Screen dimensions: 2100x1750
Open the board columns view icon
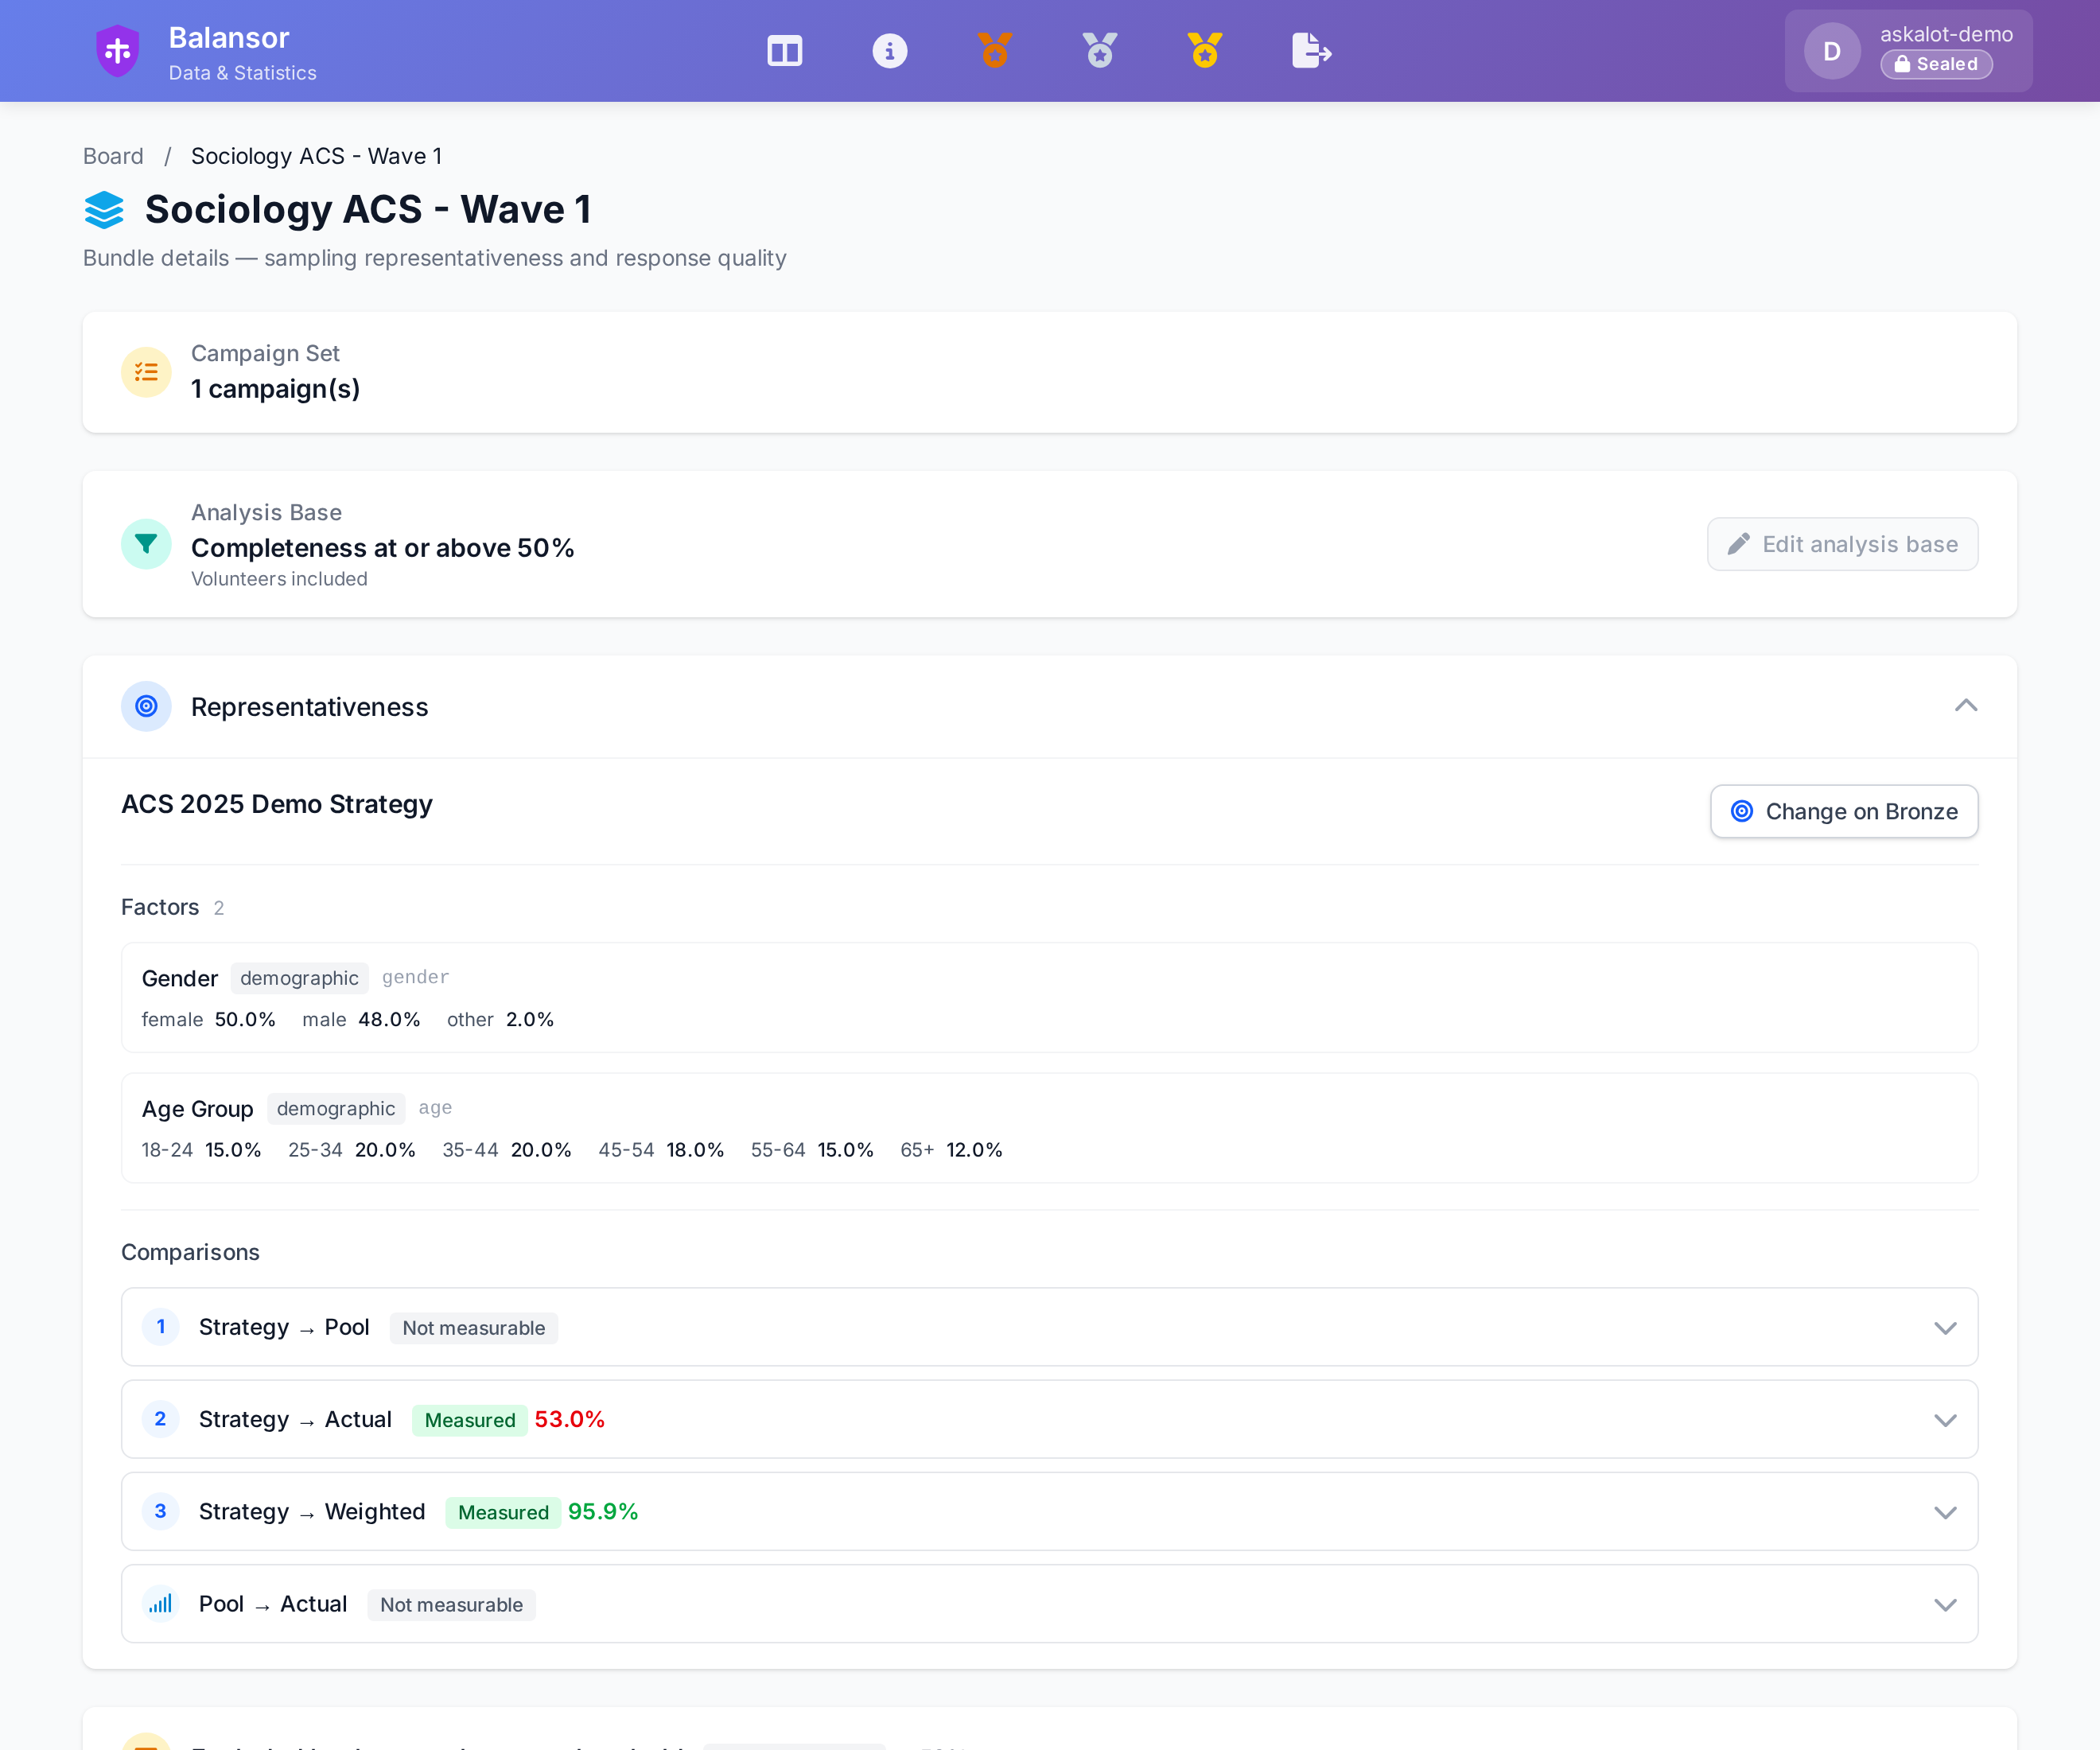pyautogui.click(x=785, y=51)
